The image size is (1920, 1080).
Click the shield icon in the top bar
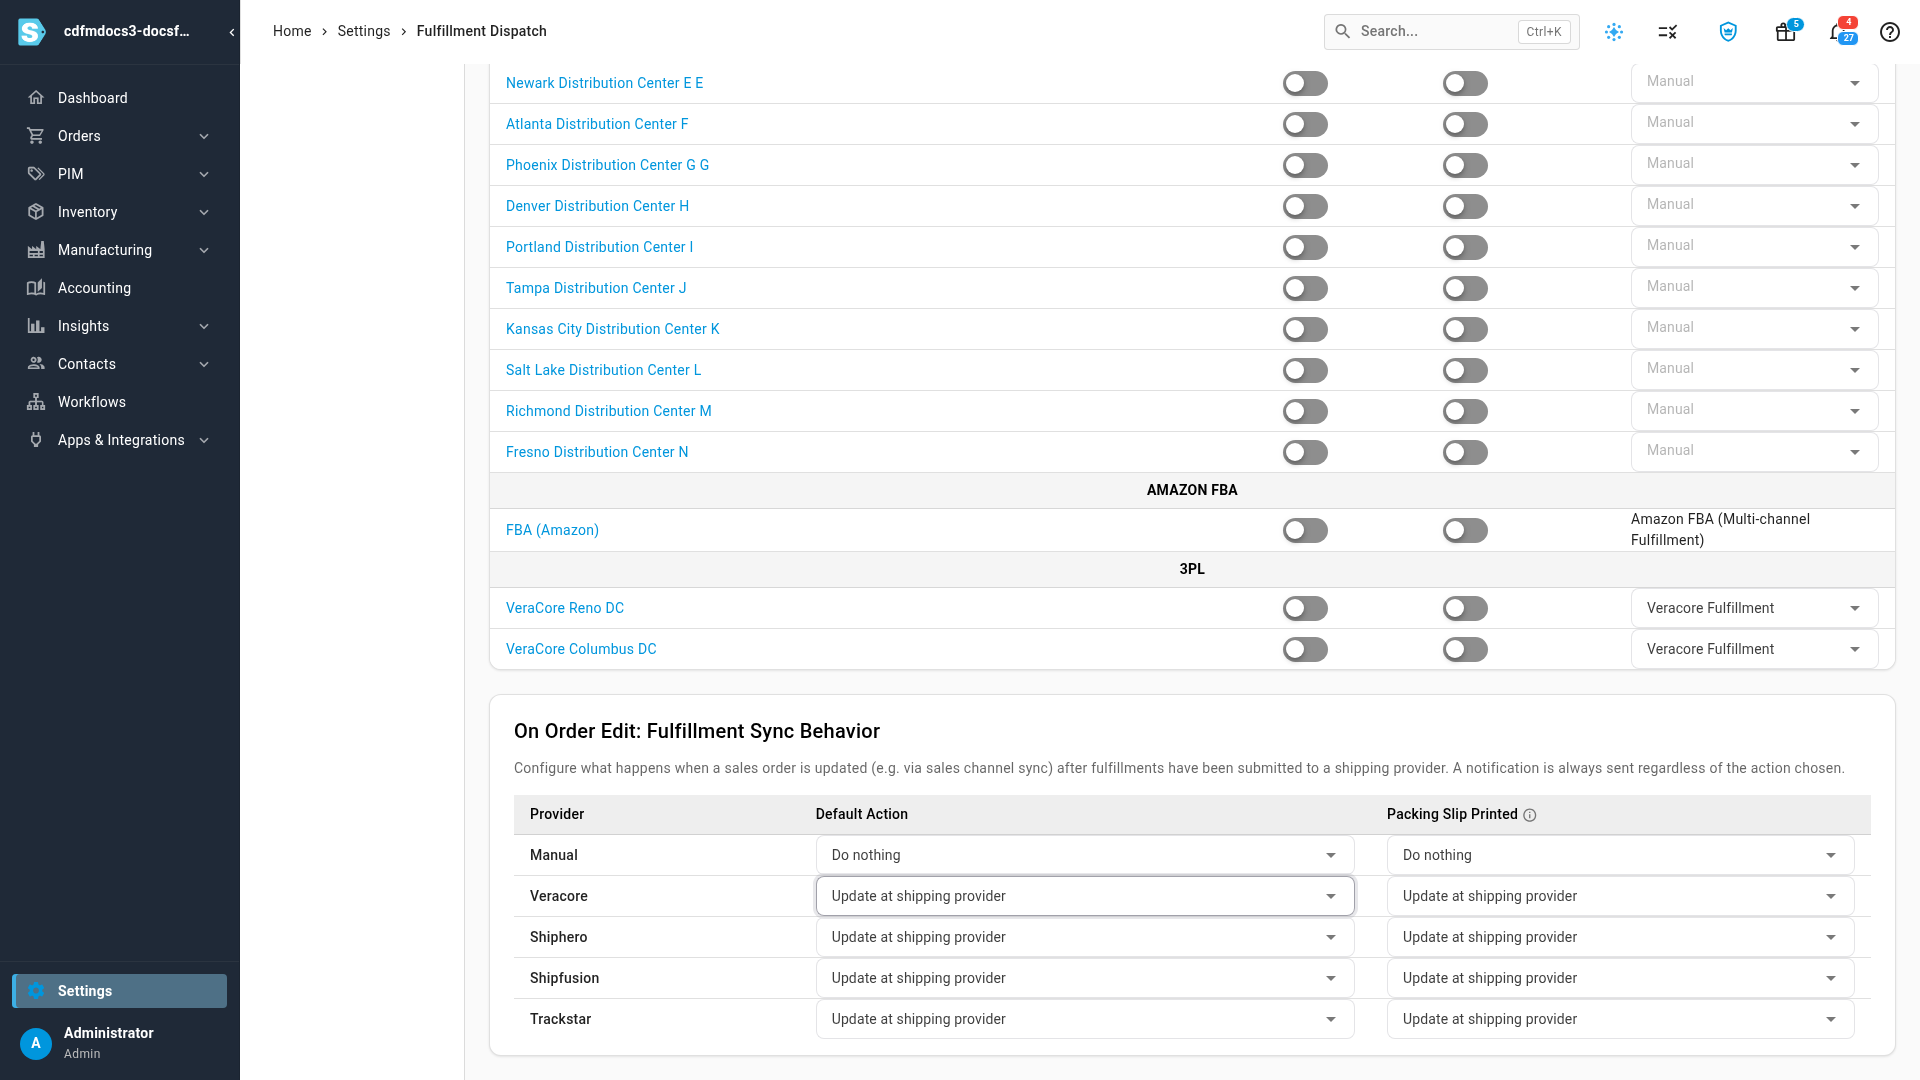click(1728, 32)
